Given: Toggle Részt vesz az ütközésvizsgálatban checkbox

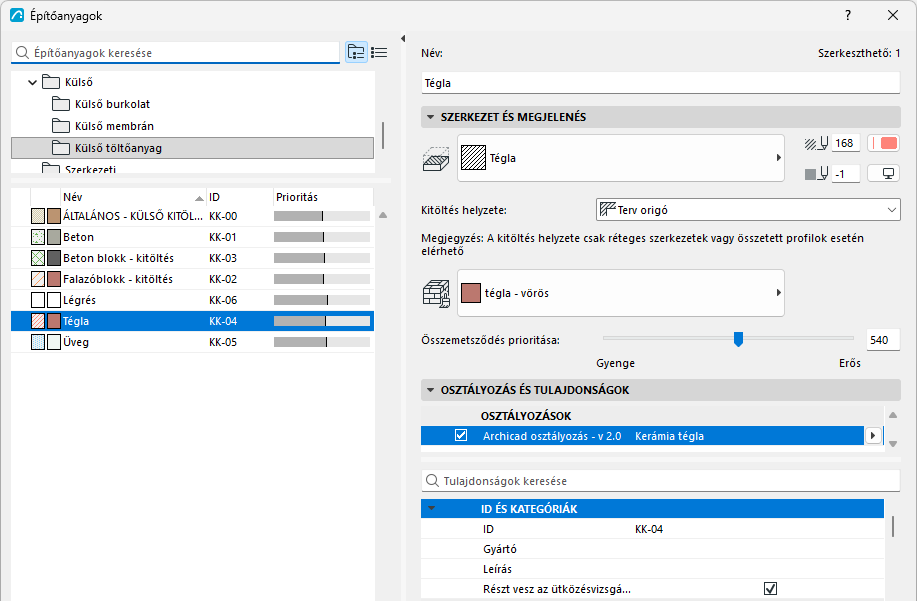Looking at the screenshot, I should [x=771, y=589].
